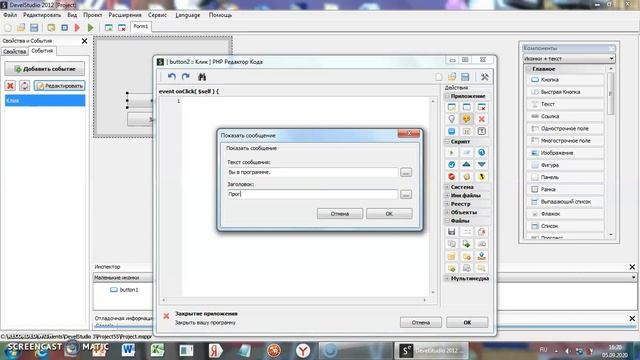Screen dimensions: 640x360
Task: Expand the Мультимедиа actions group
Action: (447, 278)
